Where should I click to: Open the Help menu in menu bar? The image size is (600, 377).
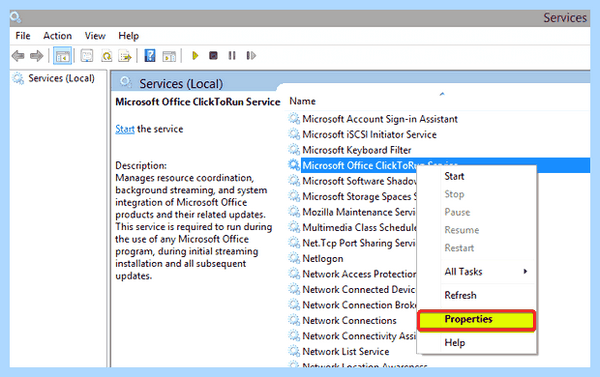(x=128, y=36)
